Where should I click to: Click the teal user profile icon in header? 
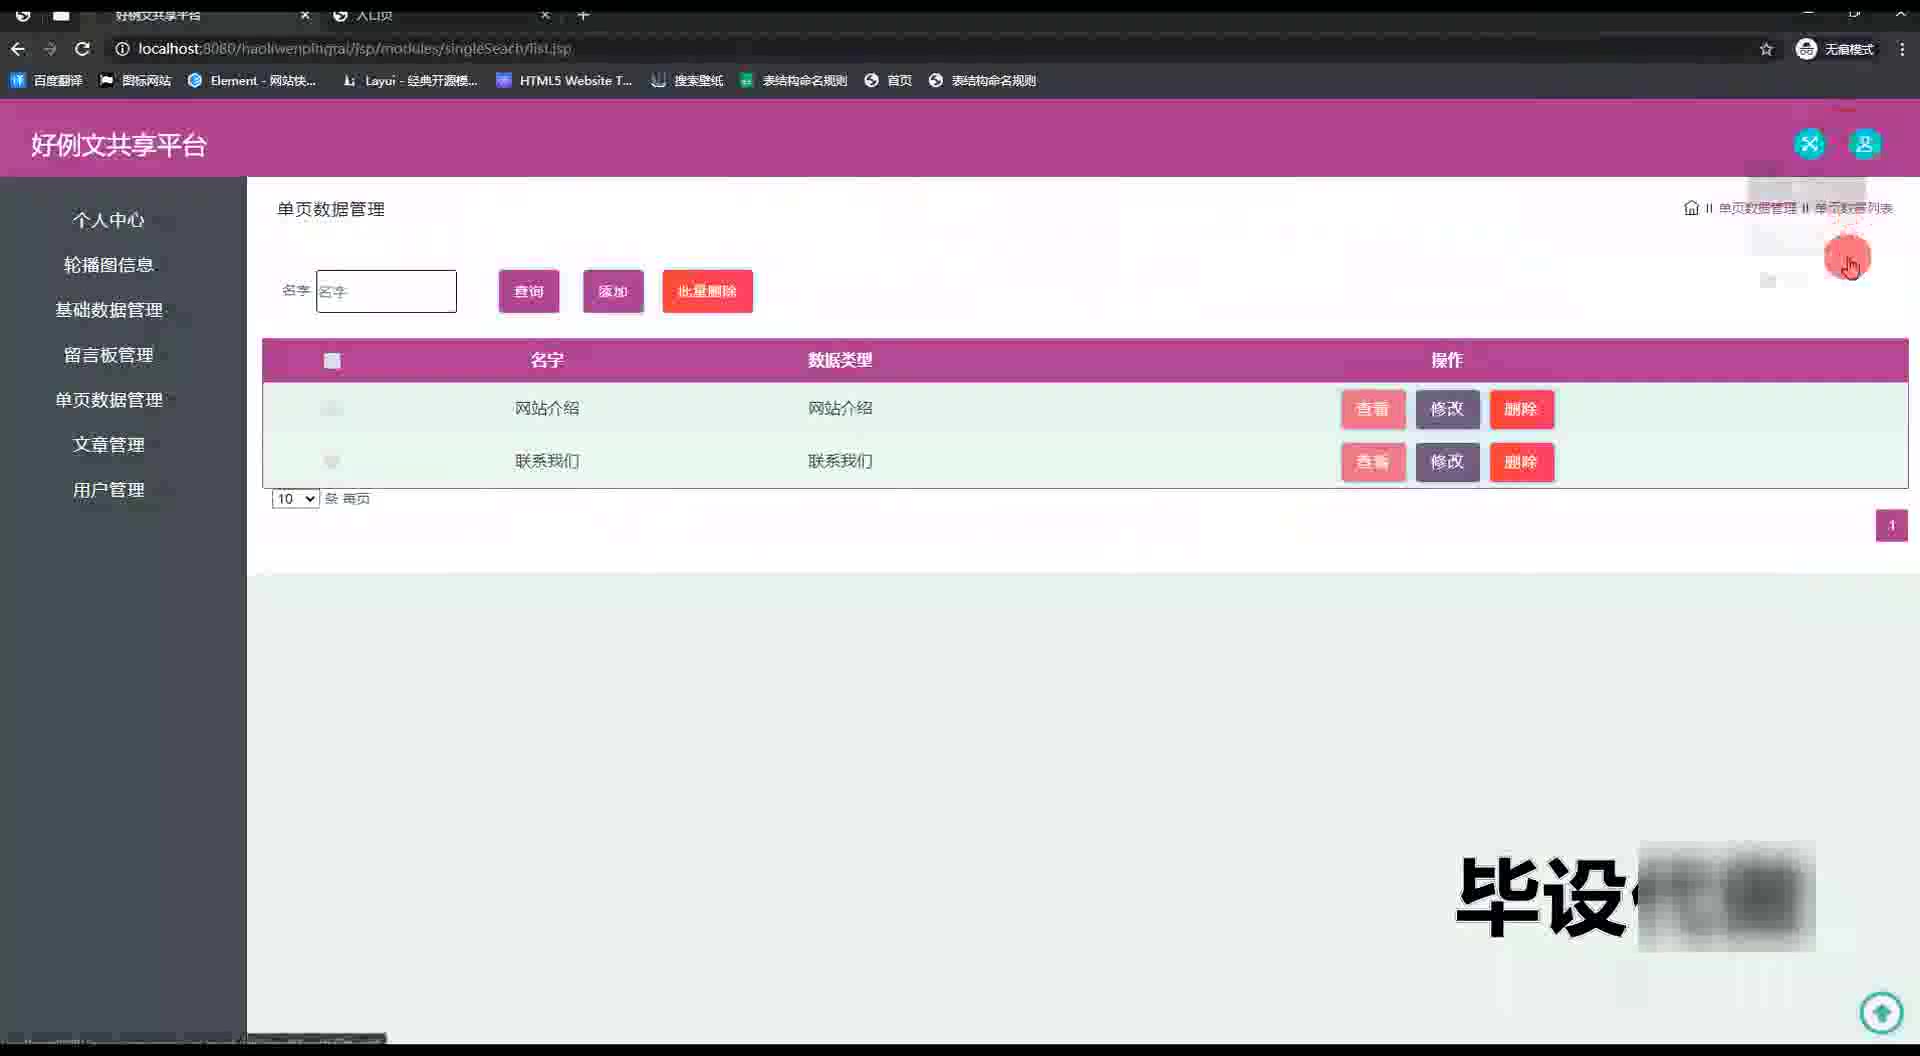[x=1864, y=144]
